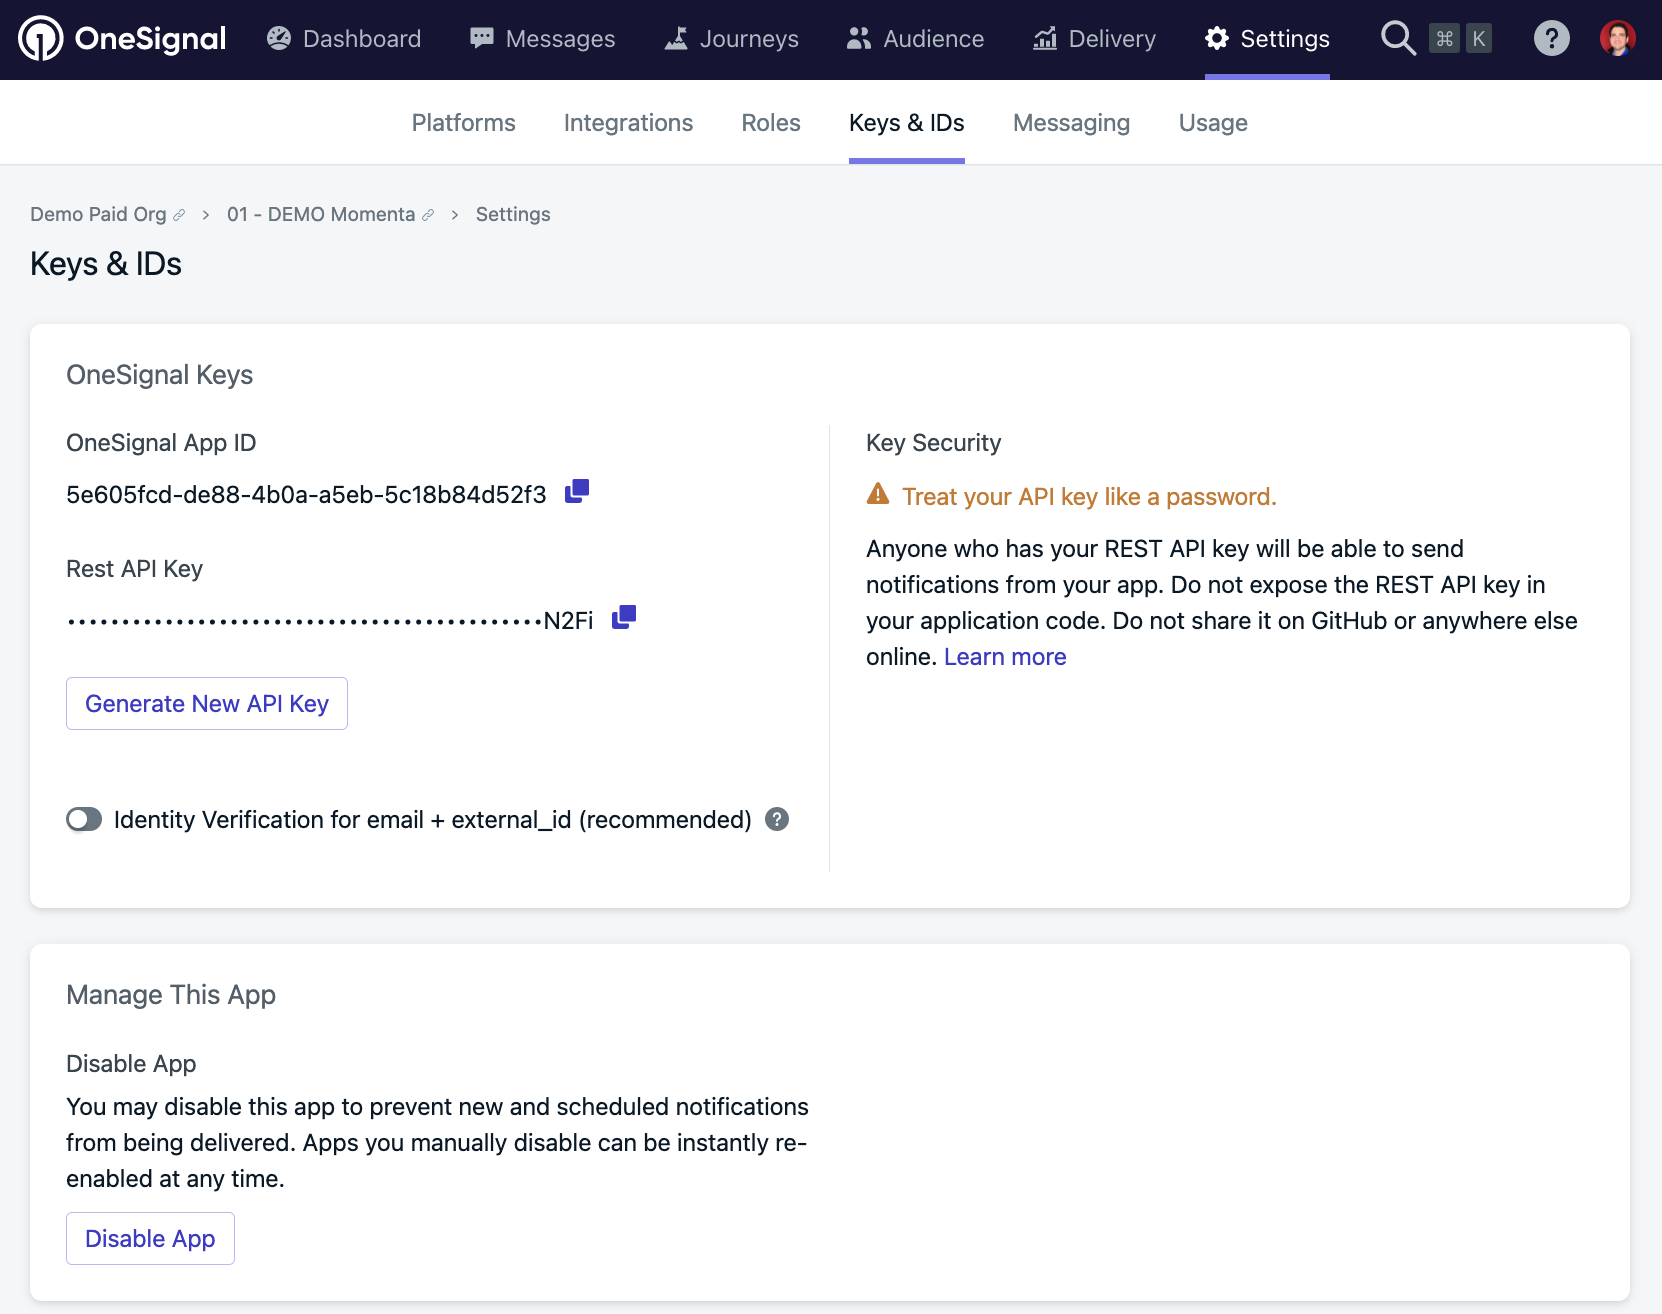Edit the 01 - DEMO Momenta name icon

428,215
